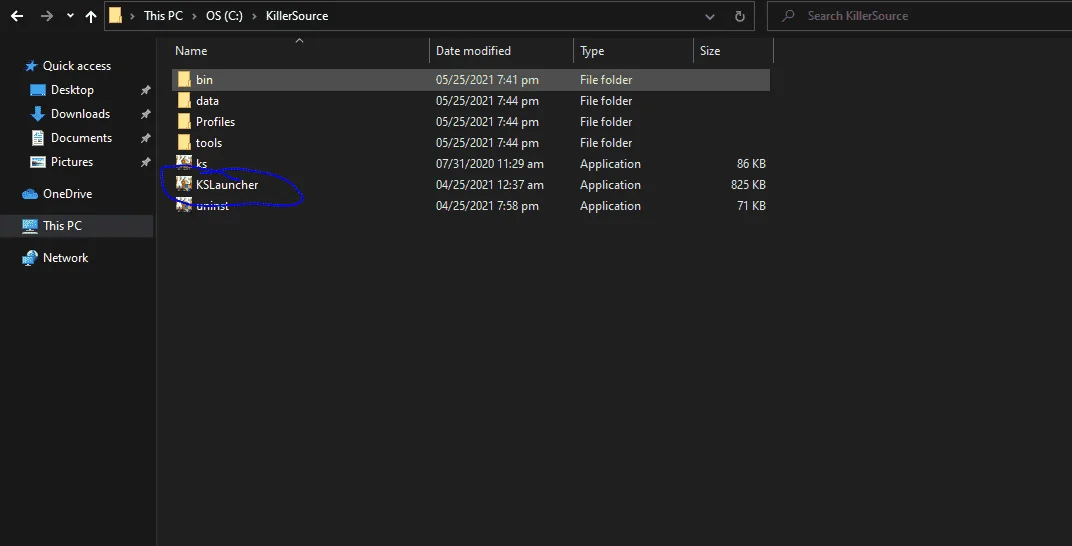Viewport: 1072px width, 546px height.
Task: Select the Profiles folder icon
Action: pyautogui.click(x=184, y=122)
